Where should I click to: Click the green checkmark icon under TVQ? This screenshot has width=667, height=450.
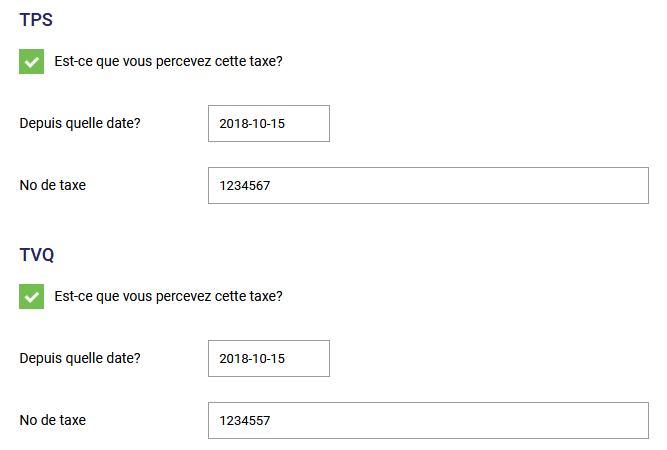point(31,297)
